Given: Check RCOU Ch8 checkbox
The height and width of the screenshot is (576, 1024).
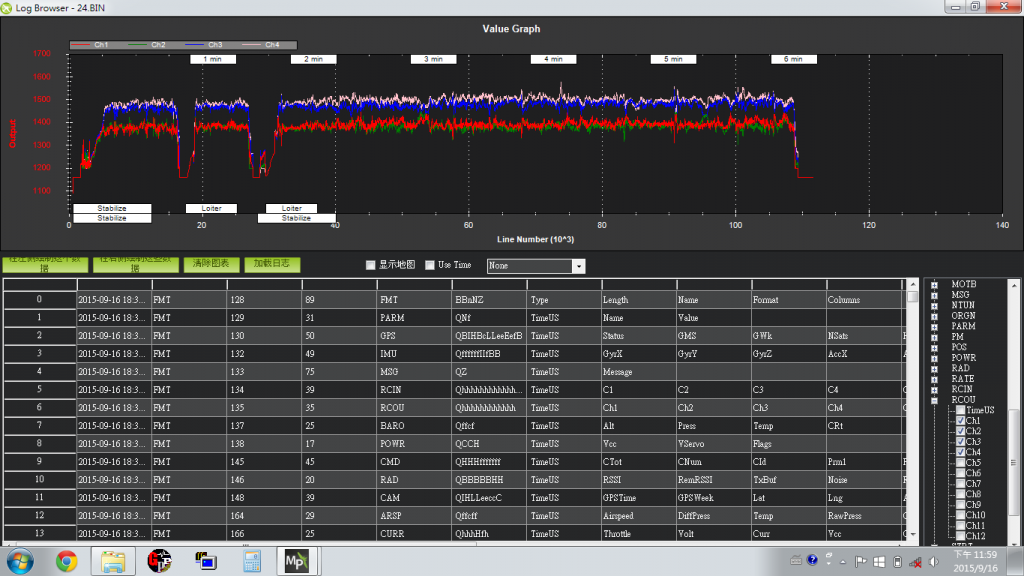Looking at the screenshot, I should tap(961, 494).
